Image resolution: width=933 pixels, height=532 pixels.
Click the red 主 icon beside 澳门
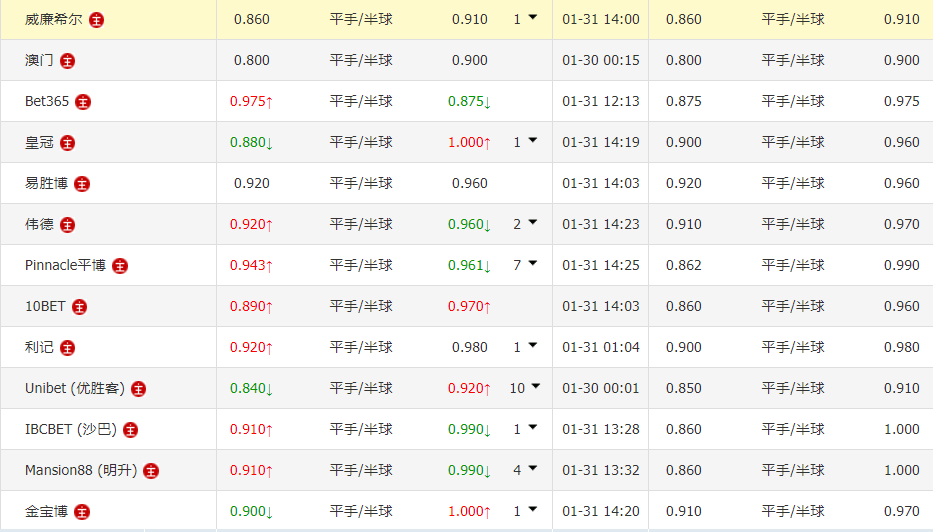point(67,60)
